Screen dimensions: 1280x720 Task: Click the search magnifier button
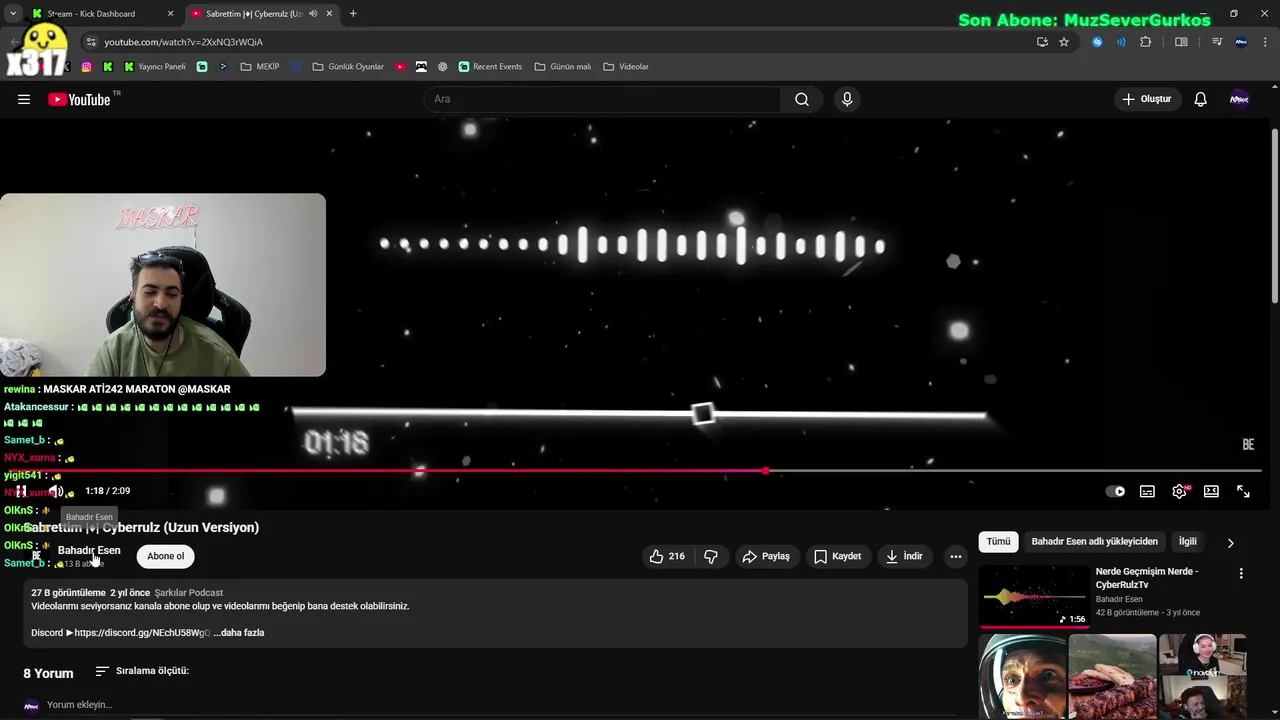[x=802, y=99]
